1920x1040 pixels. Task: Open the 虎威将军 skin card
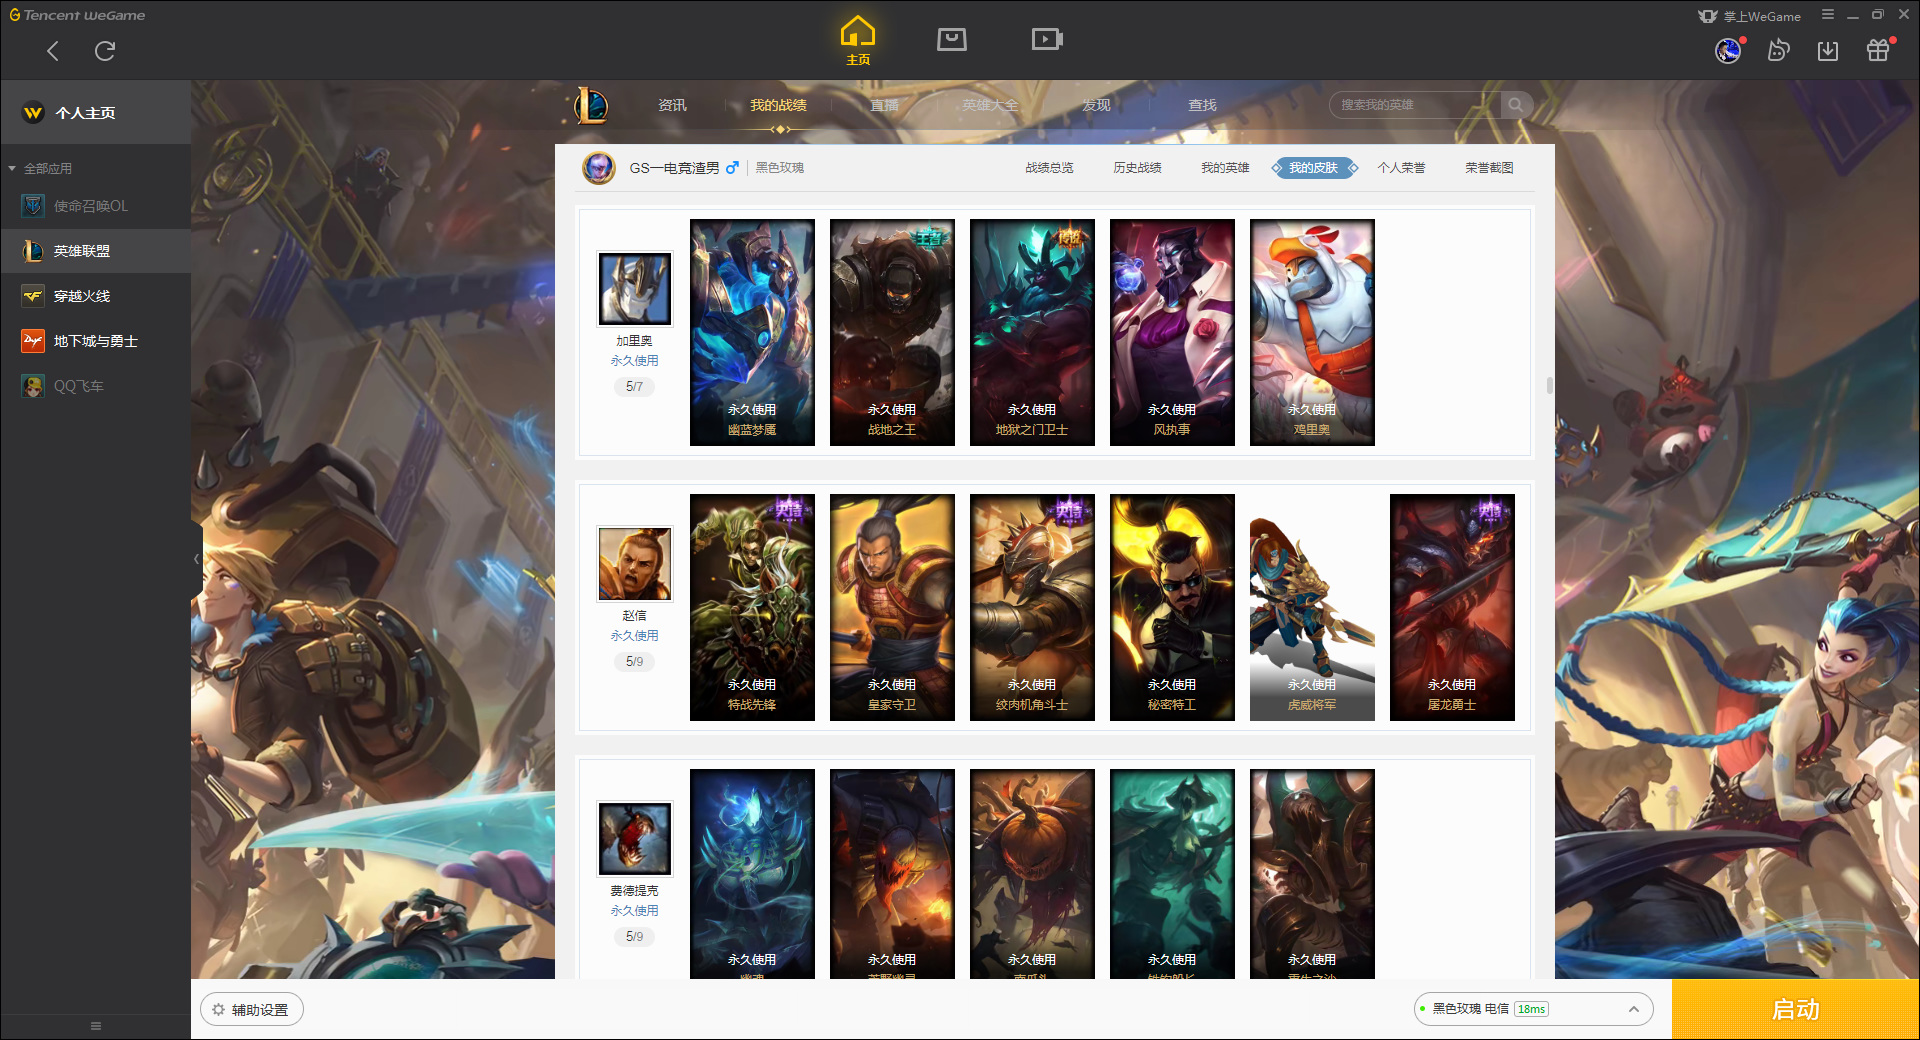1312,607
